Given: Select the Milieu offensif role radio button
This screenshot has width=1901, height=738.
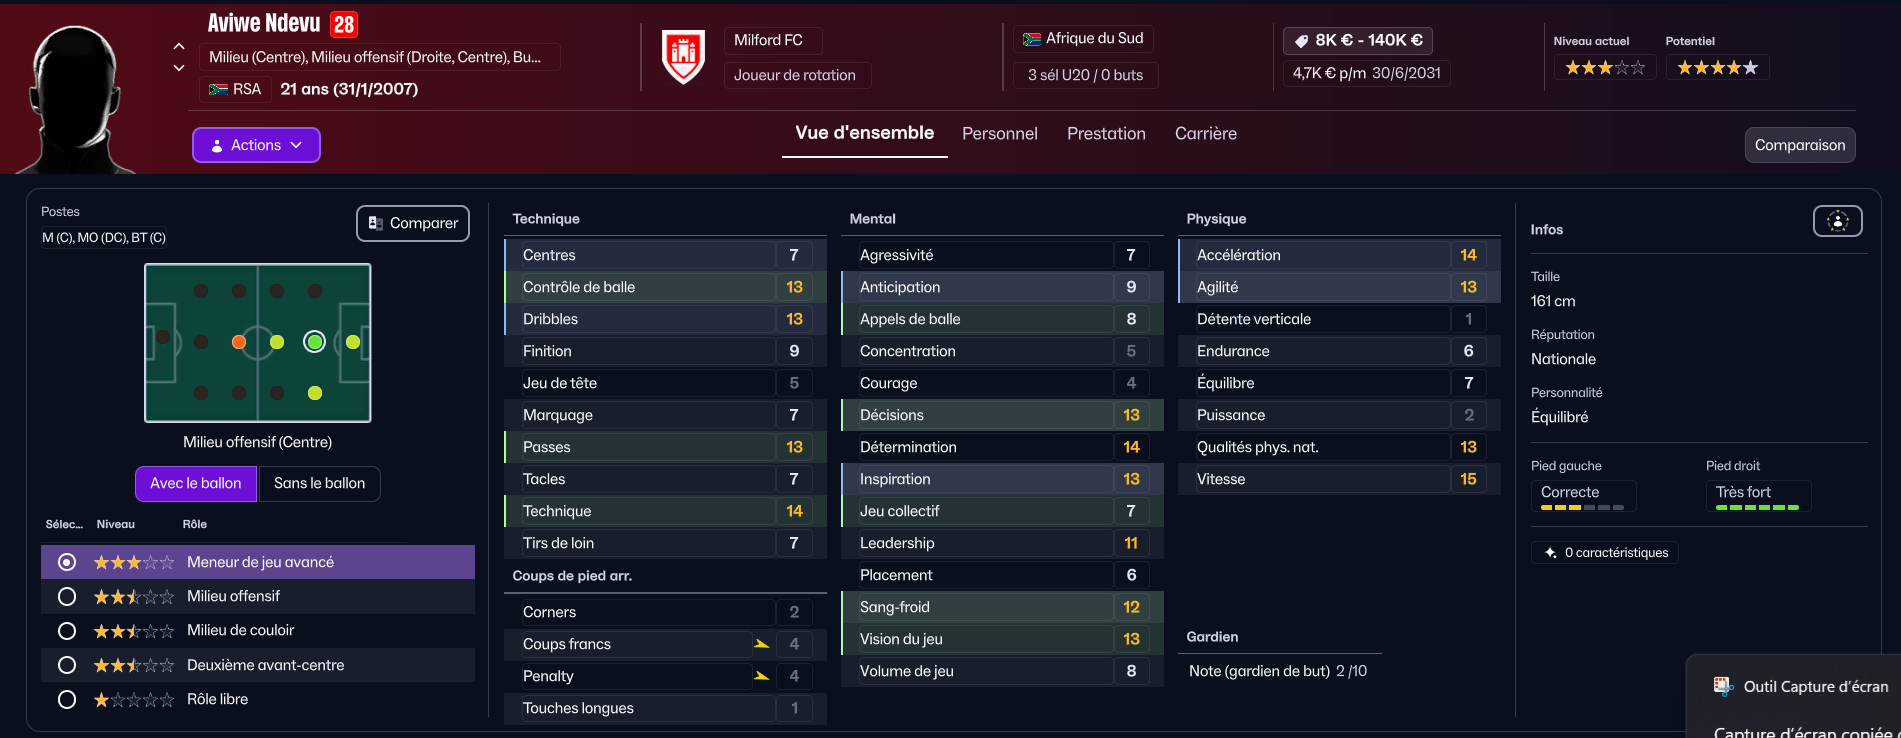Looking at the screenshot, I should click(x=67, y=597).
